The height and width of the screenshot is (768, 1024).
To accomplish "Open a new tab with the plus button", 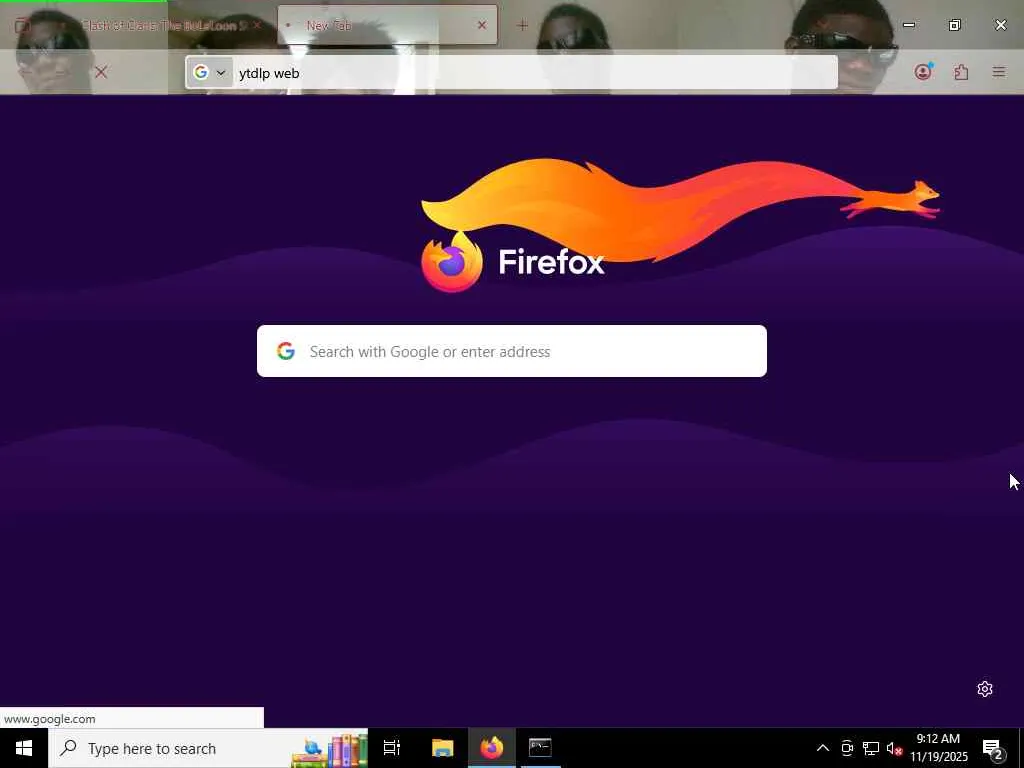I will [522, 25].
